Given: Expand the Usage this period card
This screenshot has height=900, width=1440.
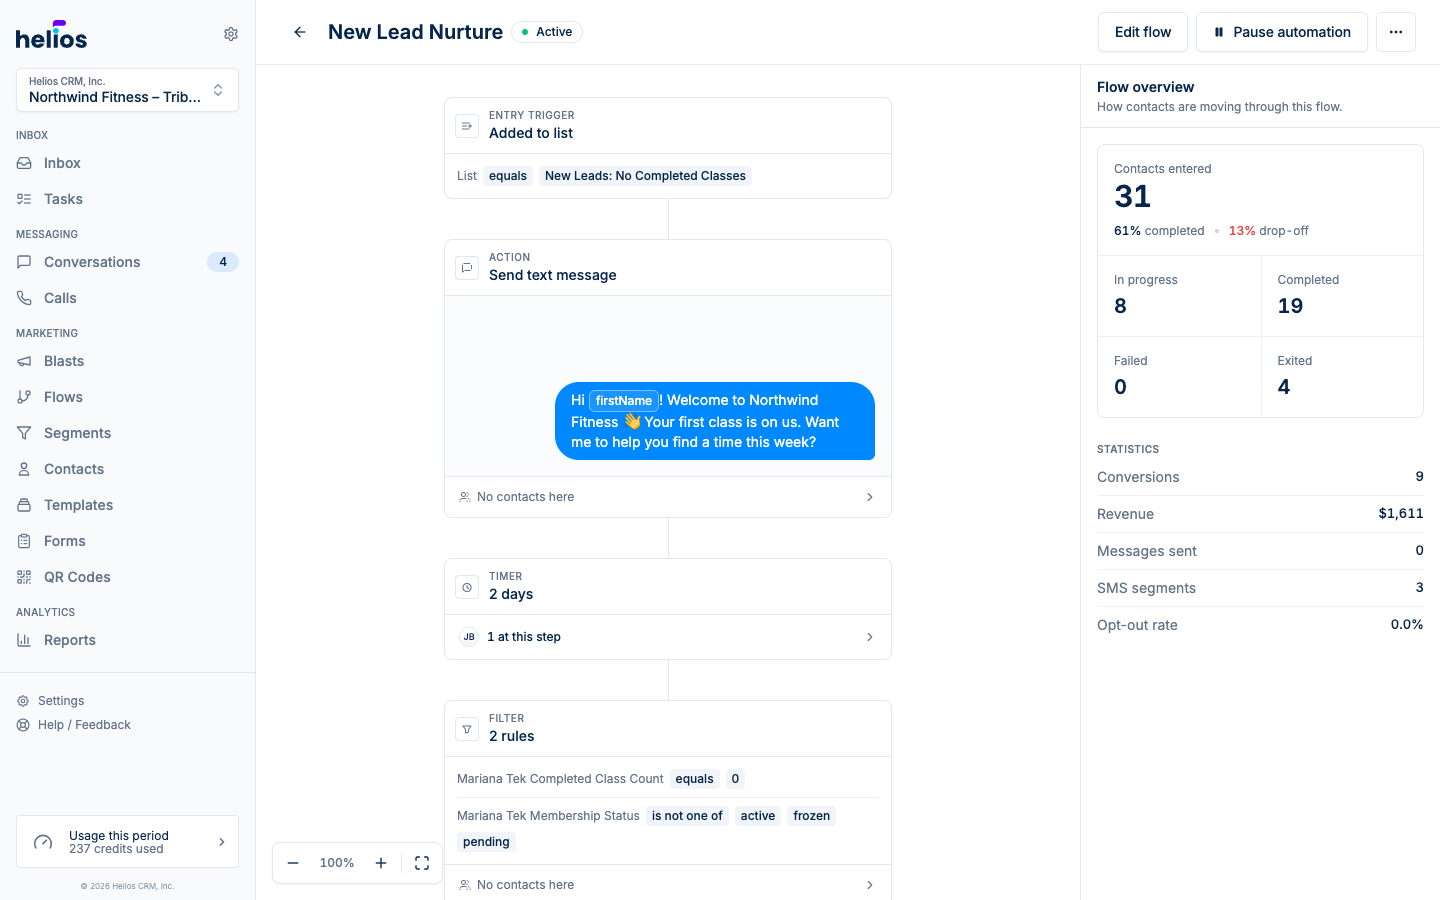Looking at the screenshot, I should [127, 842].
